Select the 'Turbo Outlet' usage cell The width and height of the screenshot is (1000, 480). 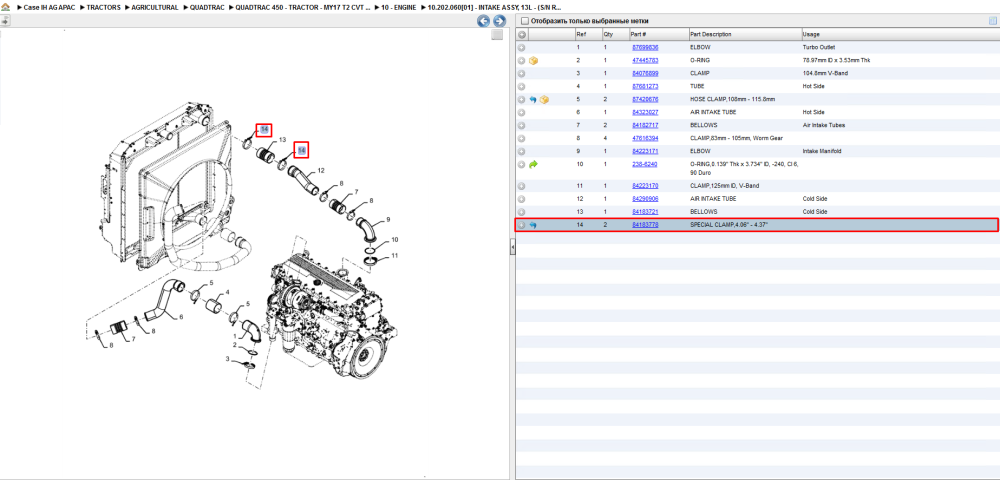point(818,47)
